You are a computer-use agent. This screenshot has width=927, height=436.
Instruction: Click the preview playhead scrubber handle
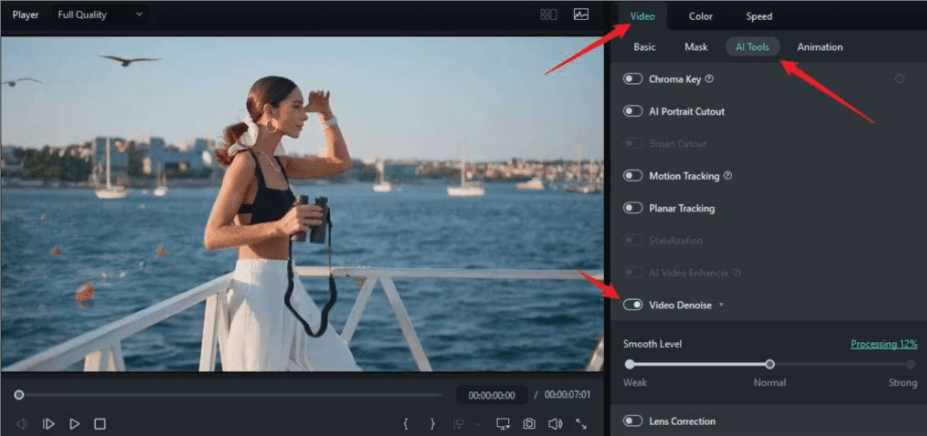point(19,395)
